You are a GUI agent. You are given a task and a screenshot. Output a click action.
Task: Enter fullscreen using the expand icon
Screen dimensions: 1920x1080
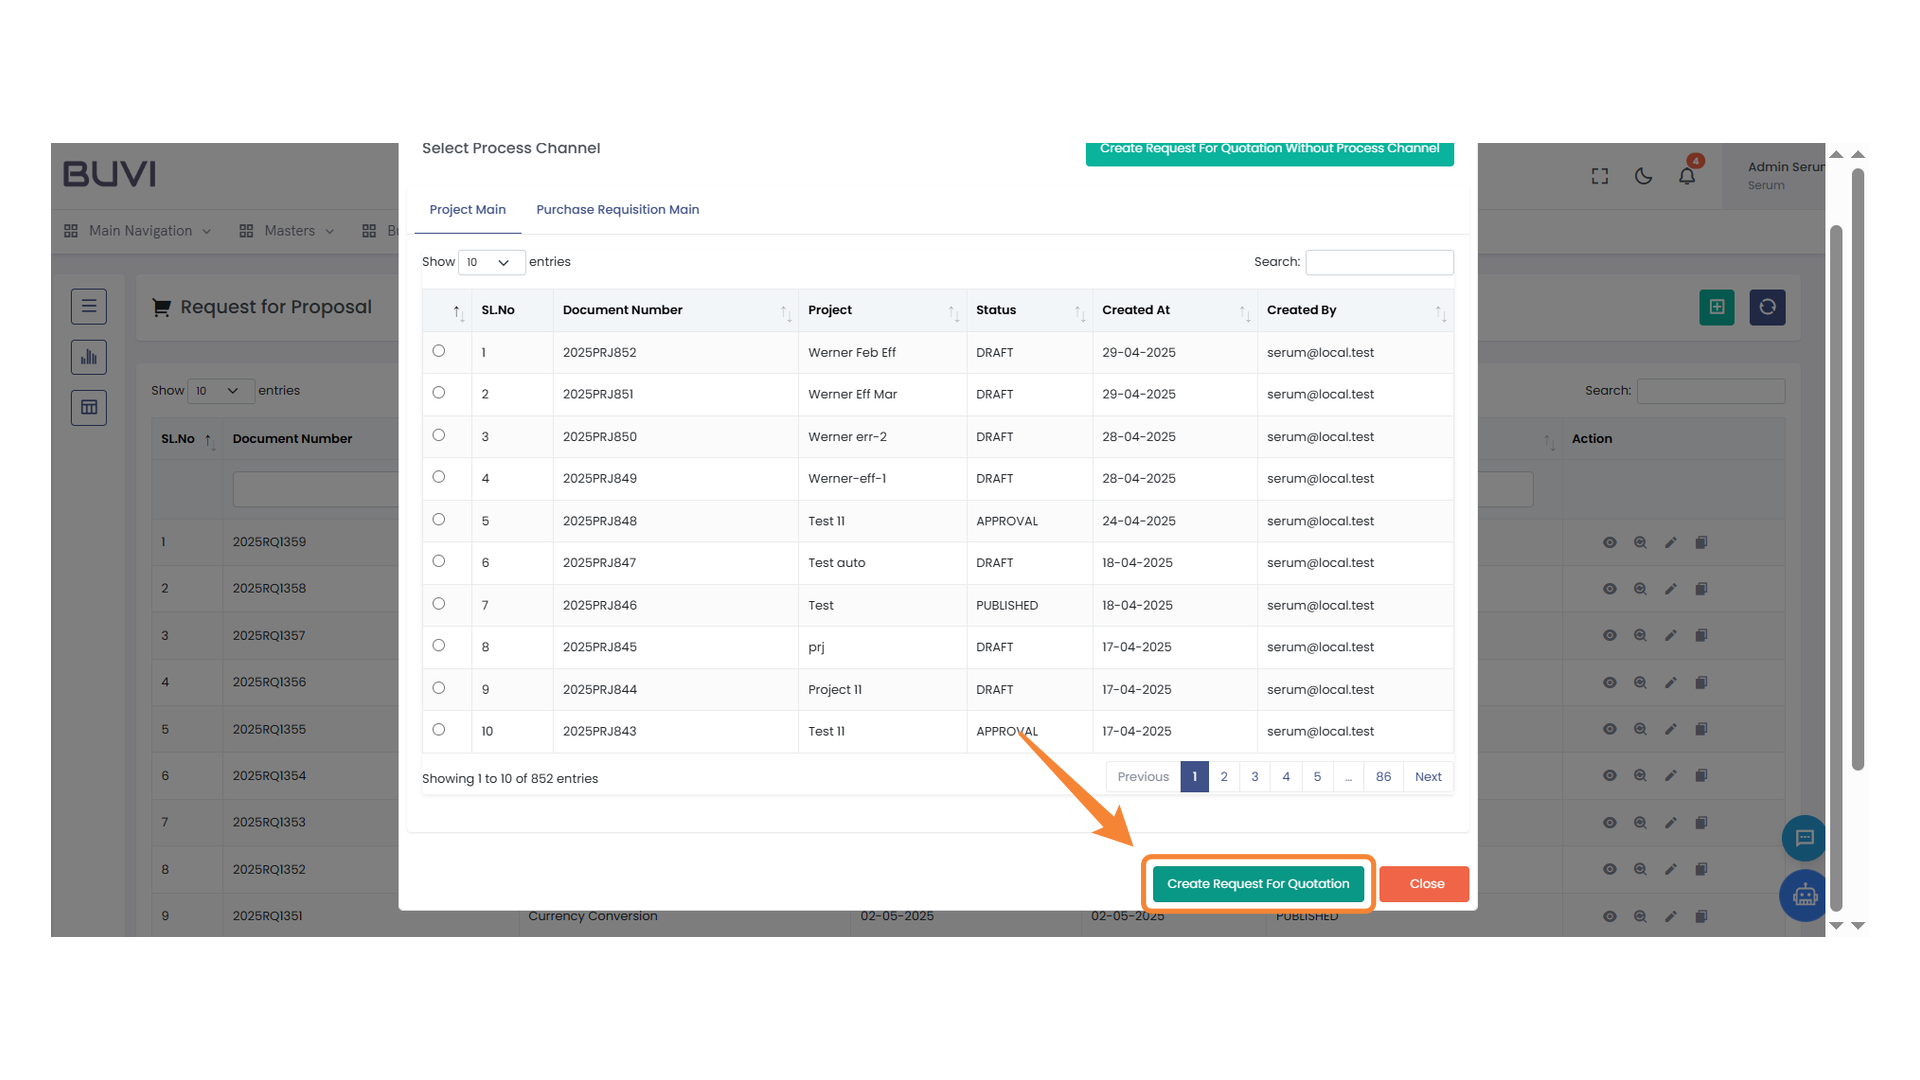coord(1599,175)
